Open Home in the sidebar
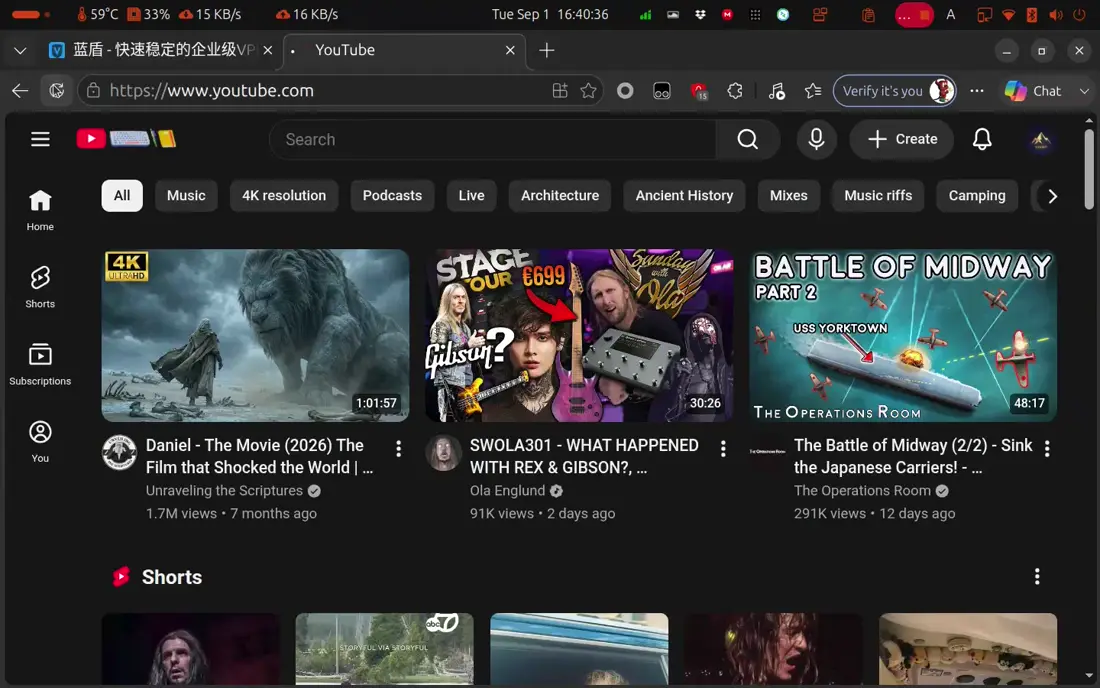The width and height of the screenshot is (1100, 688). tap(40, 210)
